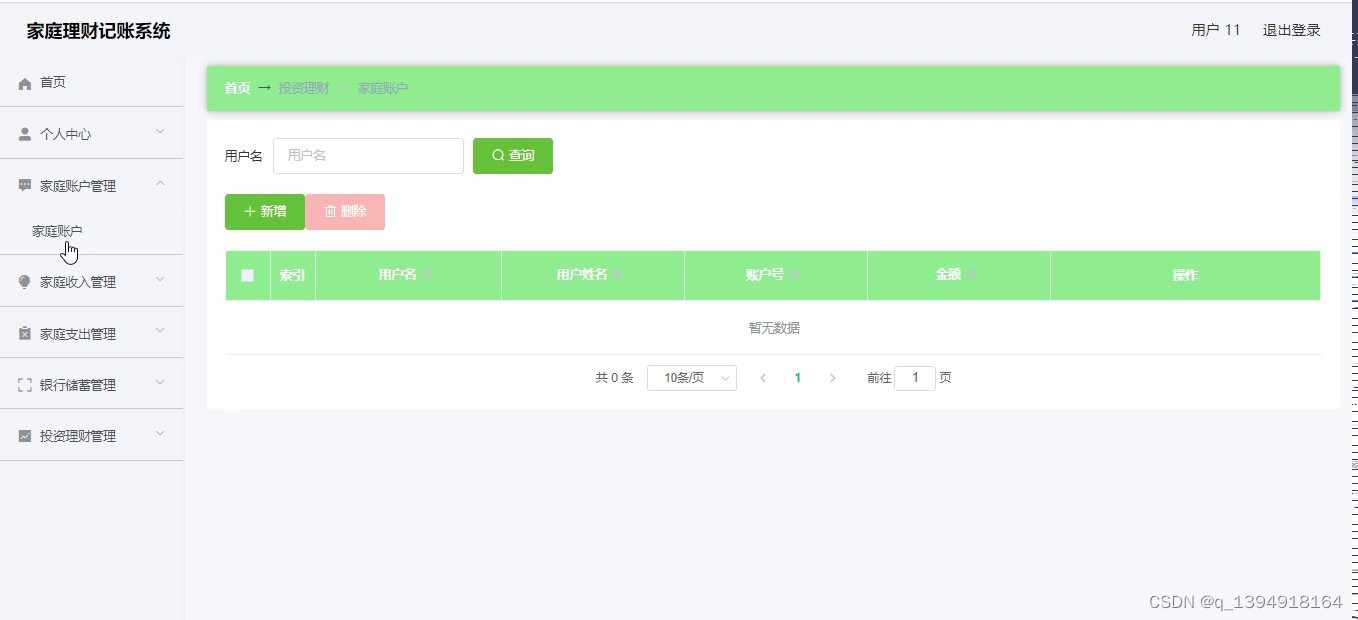1358x620 pixels.
Task: Click the 家庭支出管理 sidebar icon
Action: [x=24, y=332]
